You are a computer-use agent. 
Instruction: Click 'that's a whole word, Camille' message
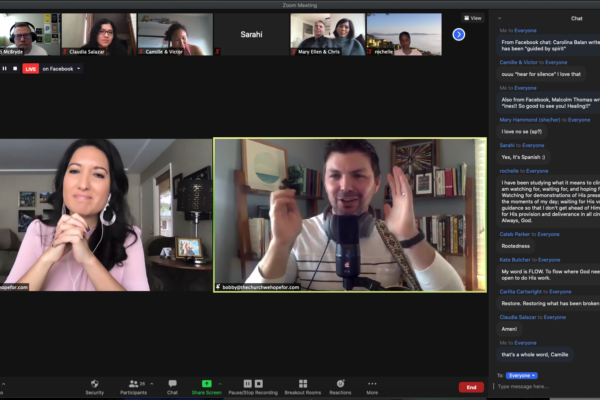click(x=535, y=354)
